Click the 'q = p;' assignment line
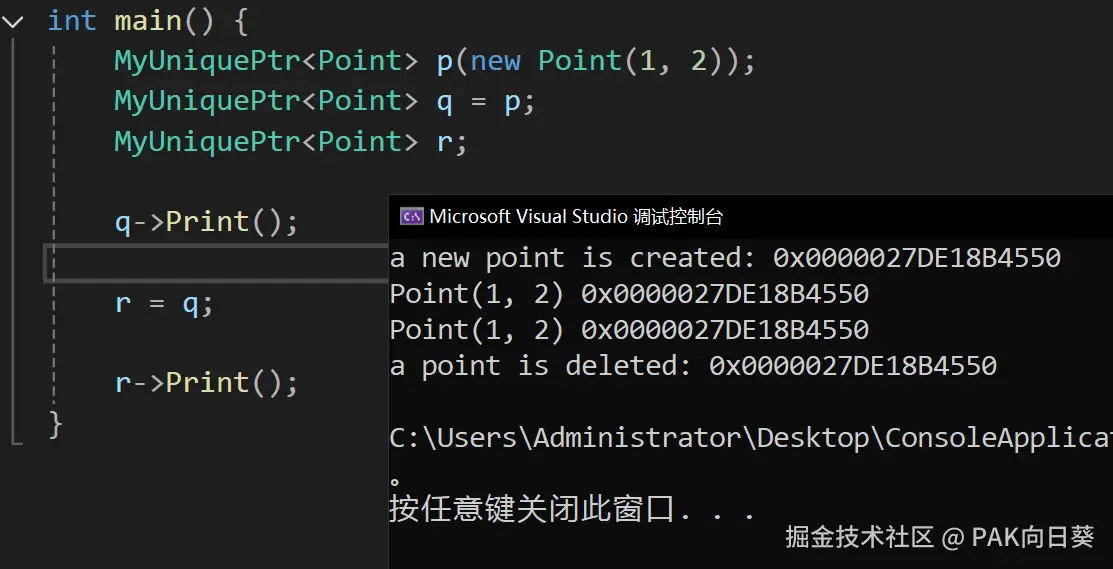This screenshot has width=1113, height=569. [485, 101]
